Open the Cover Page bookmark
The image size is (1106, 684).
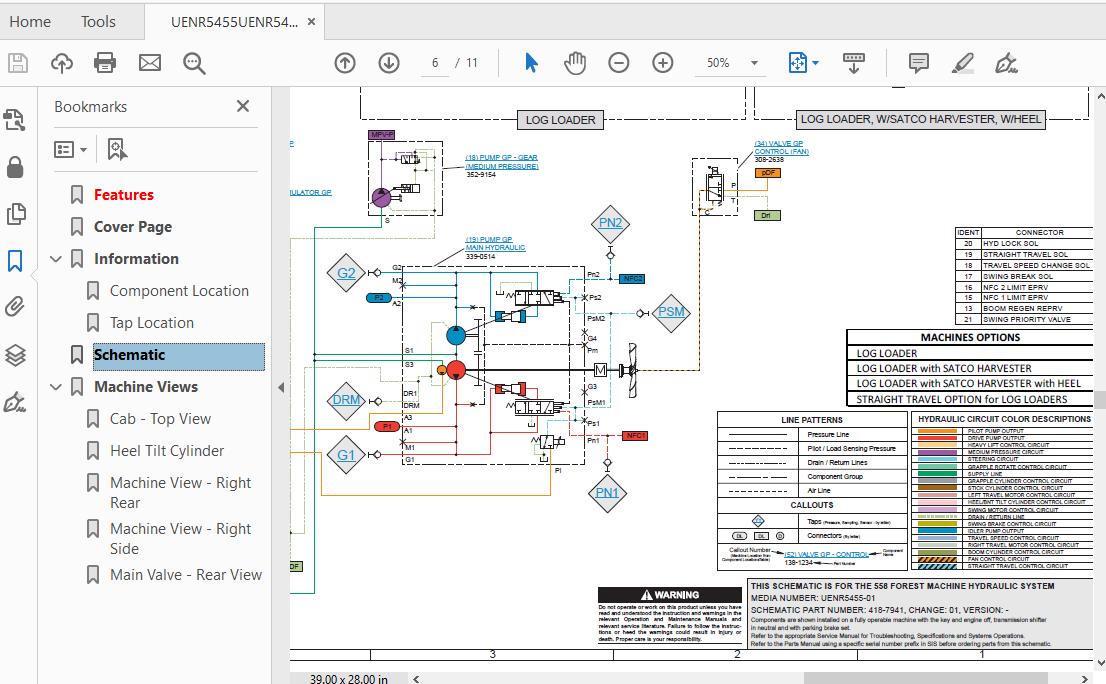click(133, 227)
